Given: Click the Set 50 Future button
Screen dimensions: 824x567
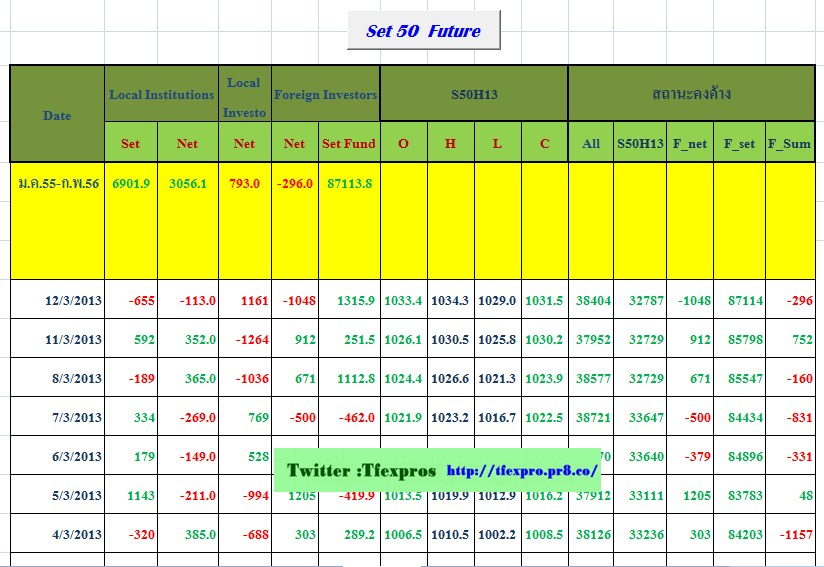Looking at the screenshot, I should click(x=423, y=31).
